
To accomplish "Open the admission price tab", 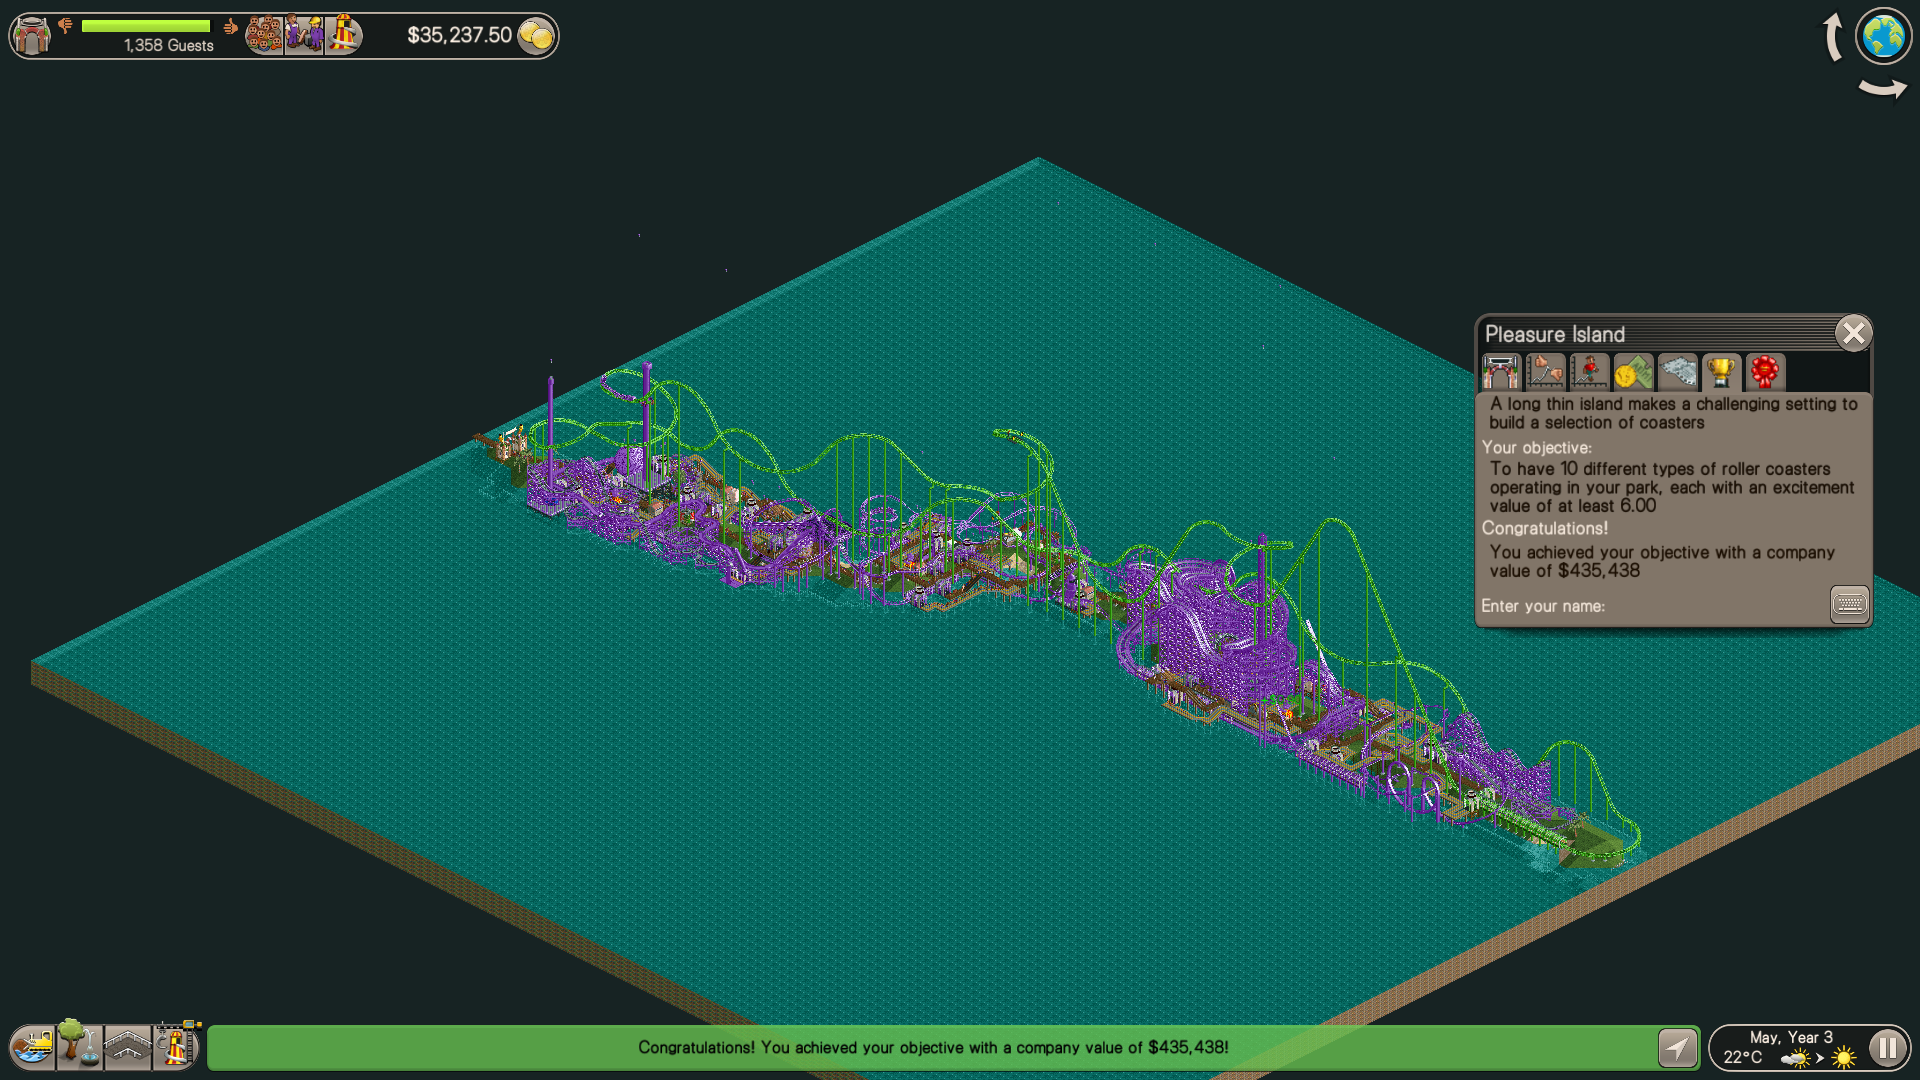I will click(1633, 372).
